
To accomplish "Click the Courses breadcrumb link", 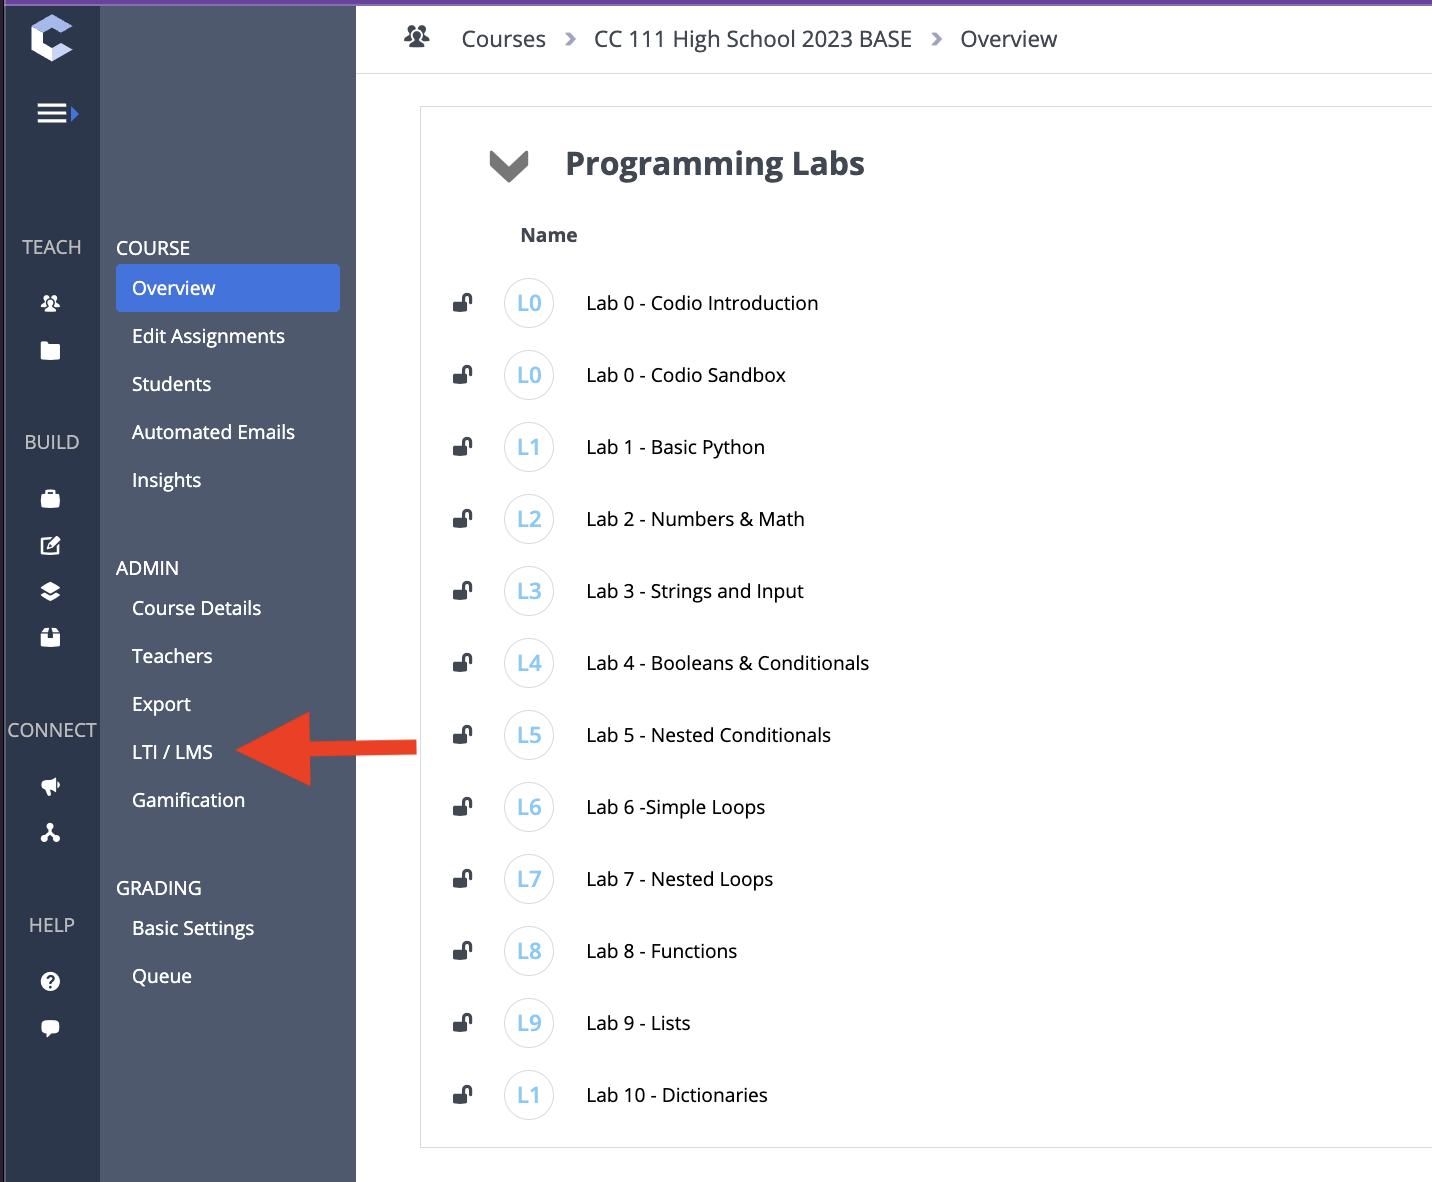I will click(503, 39).
